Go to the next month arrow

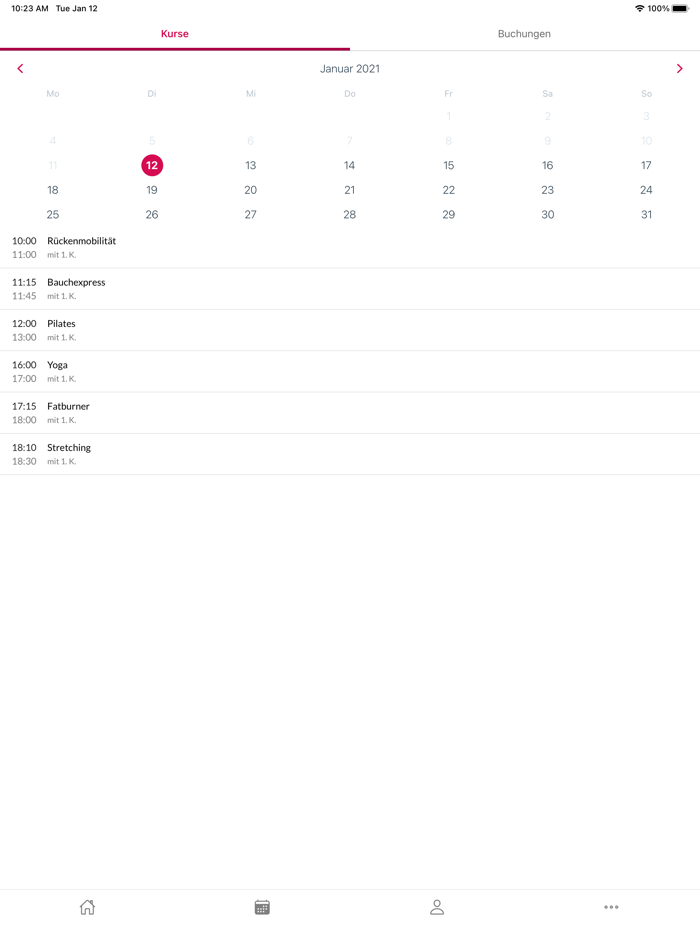pos(680,69)
